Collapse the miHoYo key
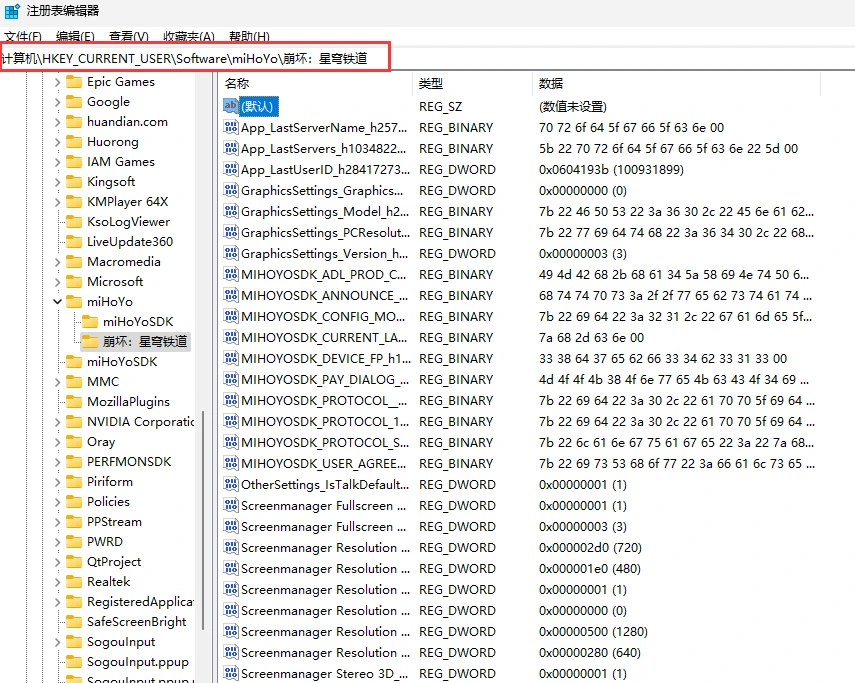Image resolution: width=855 pixels, height=683 pixels. coord(57,301)
